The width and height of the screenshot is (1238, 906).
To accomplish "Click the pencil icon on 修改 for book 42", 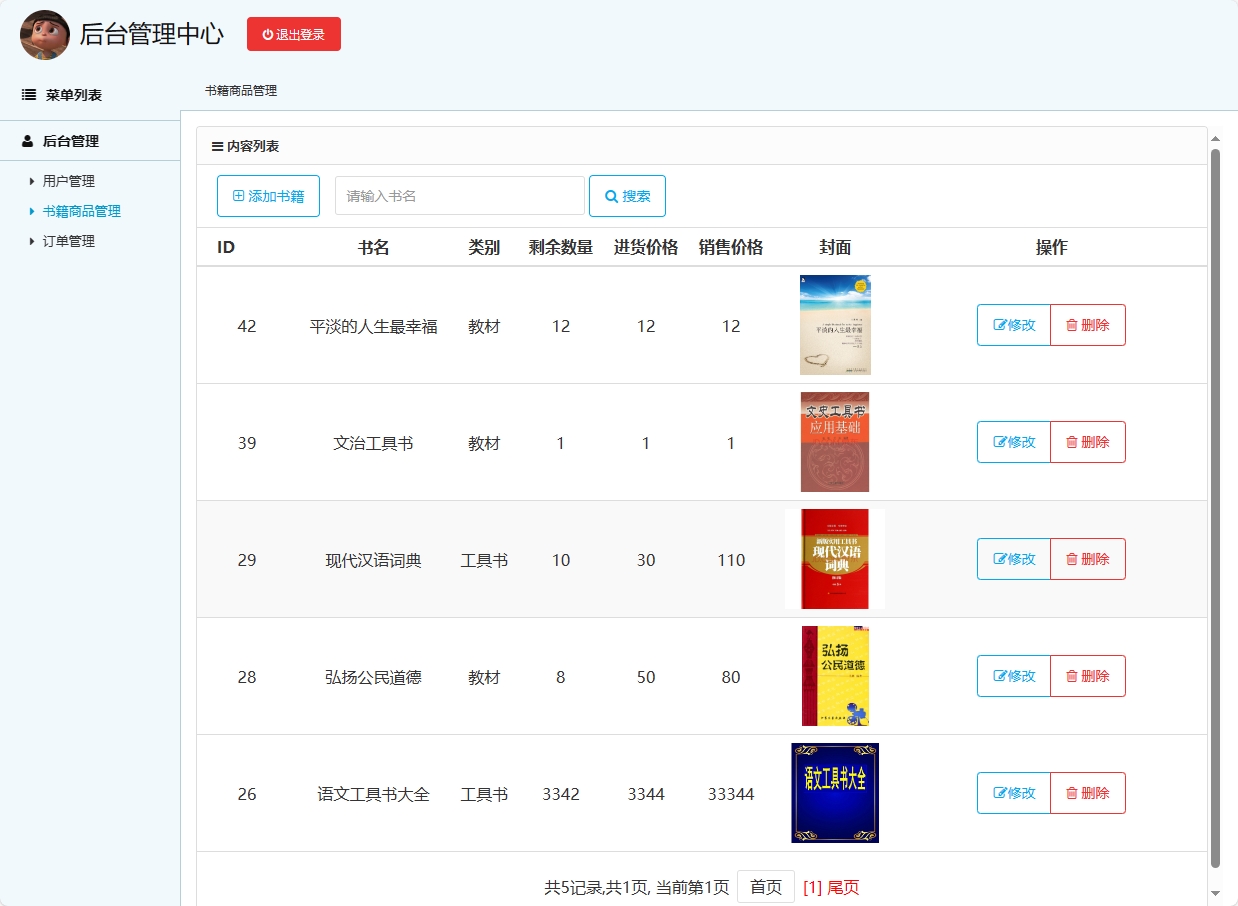I will (1000, 325).
